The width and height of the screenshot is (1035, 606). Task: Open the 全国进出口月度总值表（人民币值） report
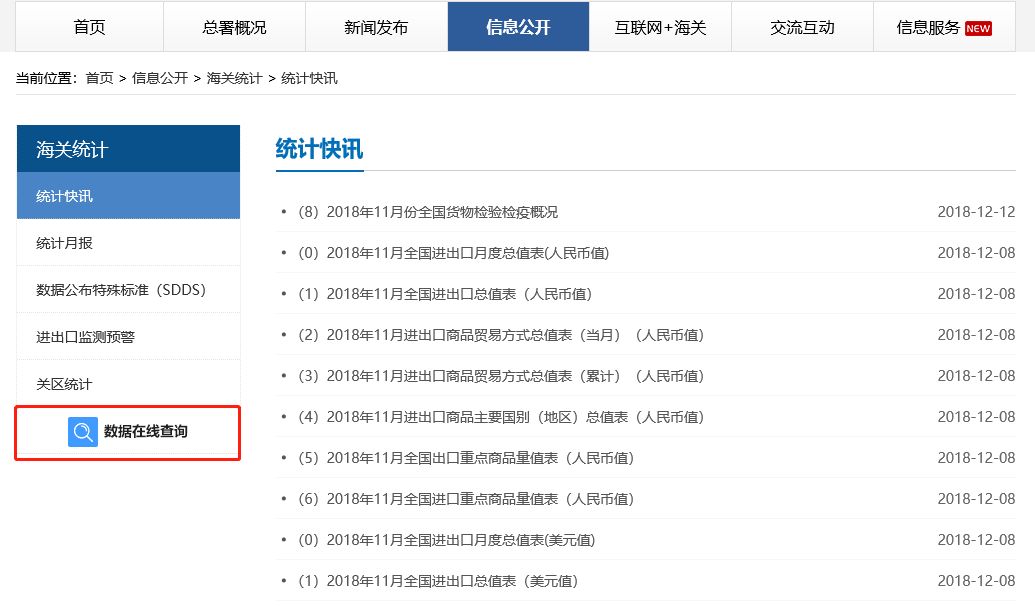[x=449, y=252]
